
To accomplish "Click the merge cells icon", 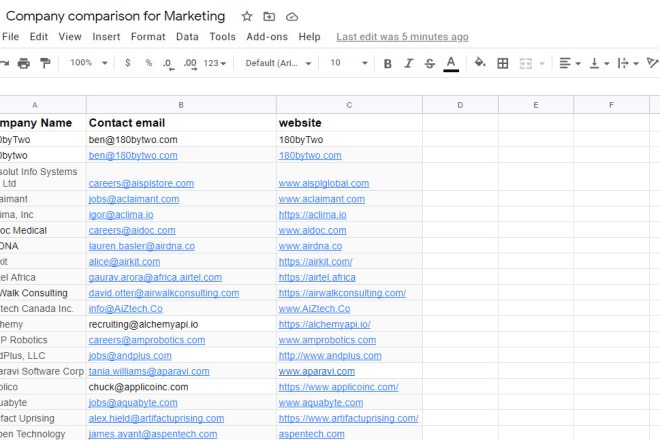I will coord(526,64).
